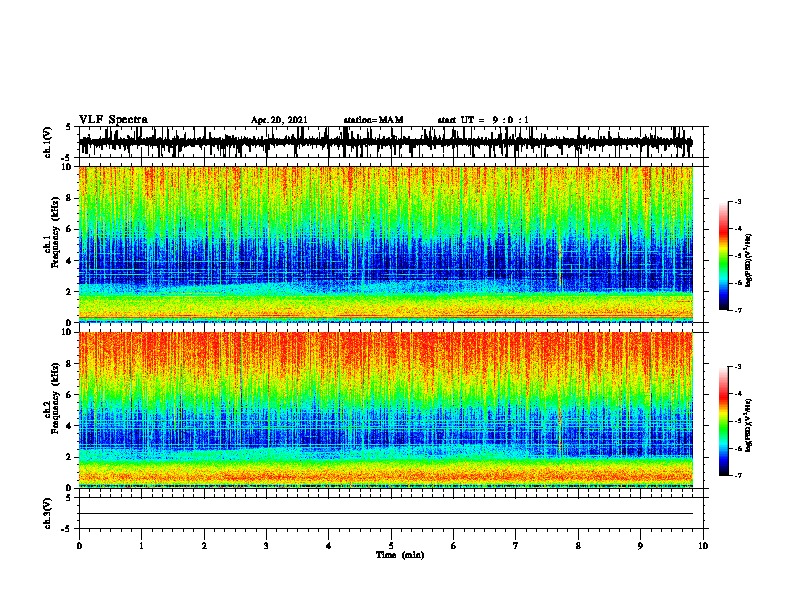Click the '-7' tick on lower colorbar
Screen dimensions: 792x612
coord(737,475)
